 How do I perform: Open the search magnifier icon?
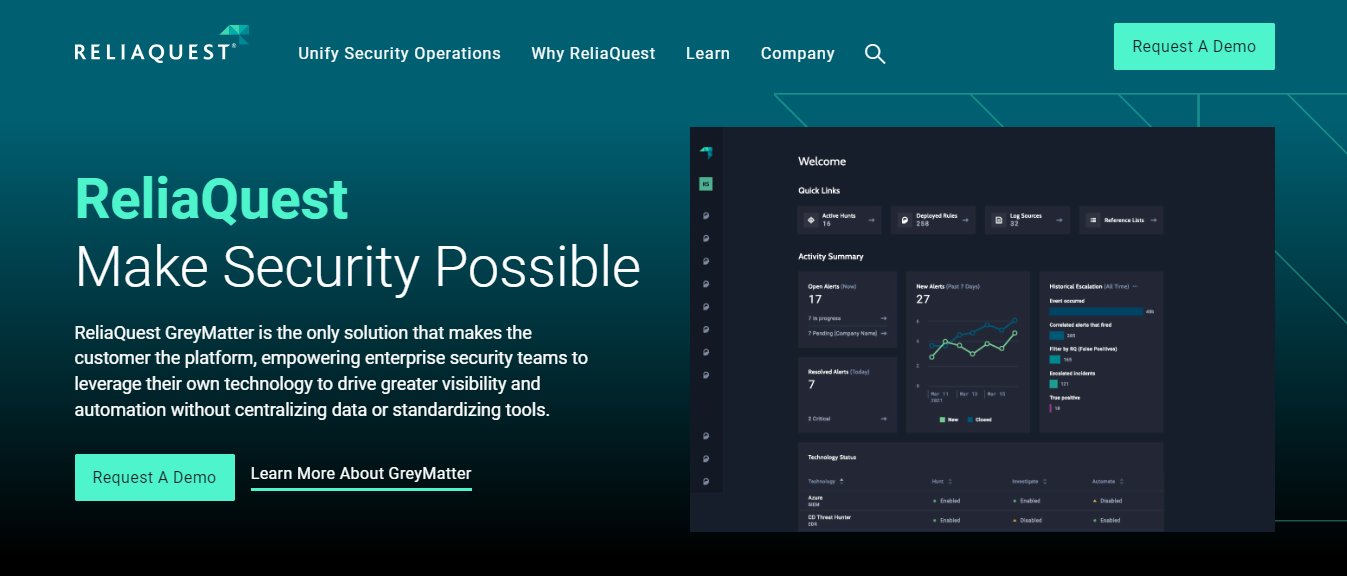click(875, 54)
